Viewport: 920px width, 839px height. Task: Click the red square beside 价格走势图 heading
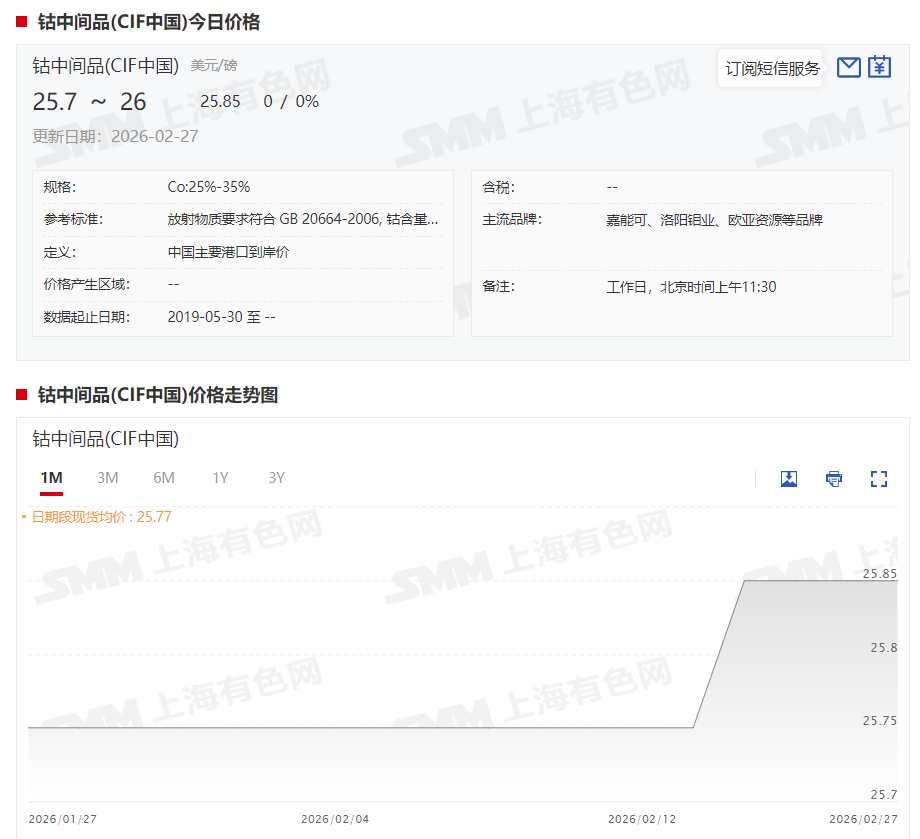[x=22, y=395]
